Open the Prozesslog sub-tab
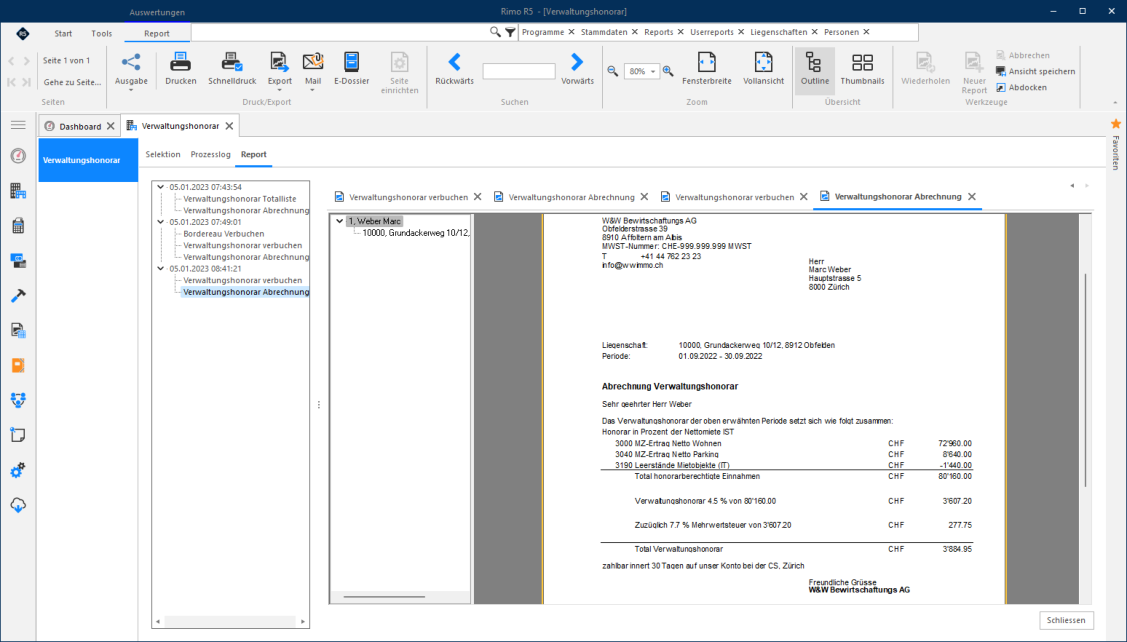The width and height of the screenshot is (1127, 642). [x=211, y=155]
